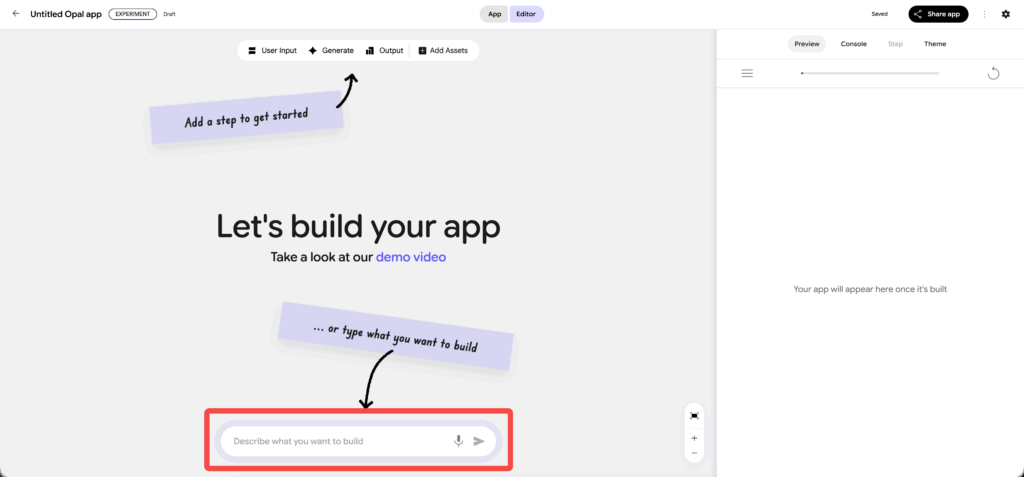Open the demo video link
Screen dimensions: 1024x477
pos(411,257)
